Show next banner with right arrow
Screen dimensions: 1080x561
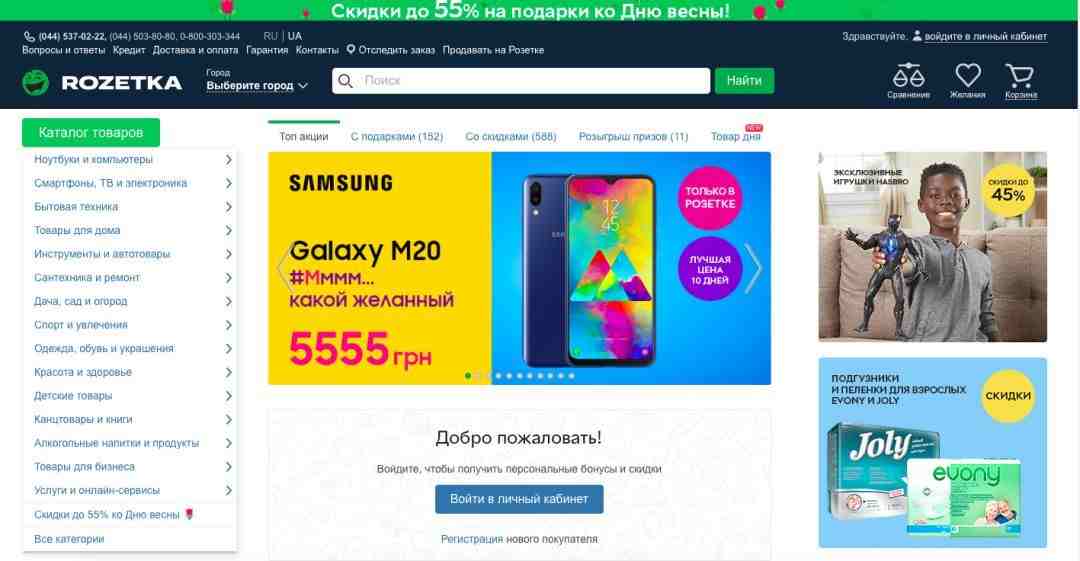click(754, 267)
